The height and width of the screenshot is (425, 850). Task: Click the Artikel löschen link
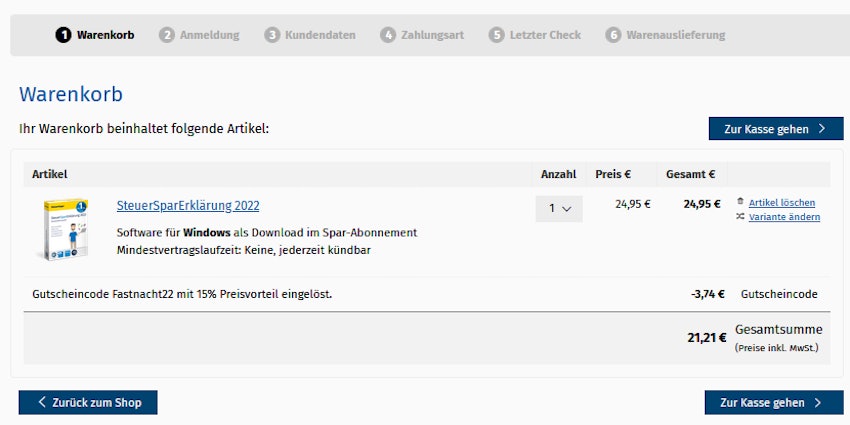coord(782,203)
